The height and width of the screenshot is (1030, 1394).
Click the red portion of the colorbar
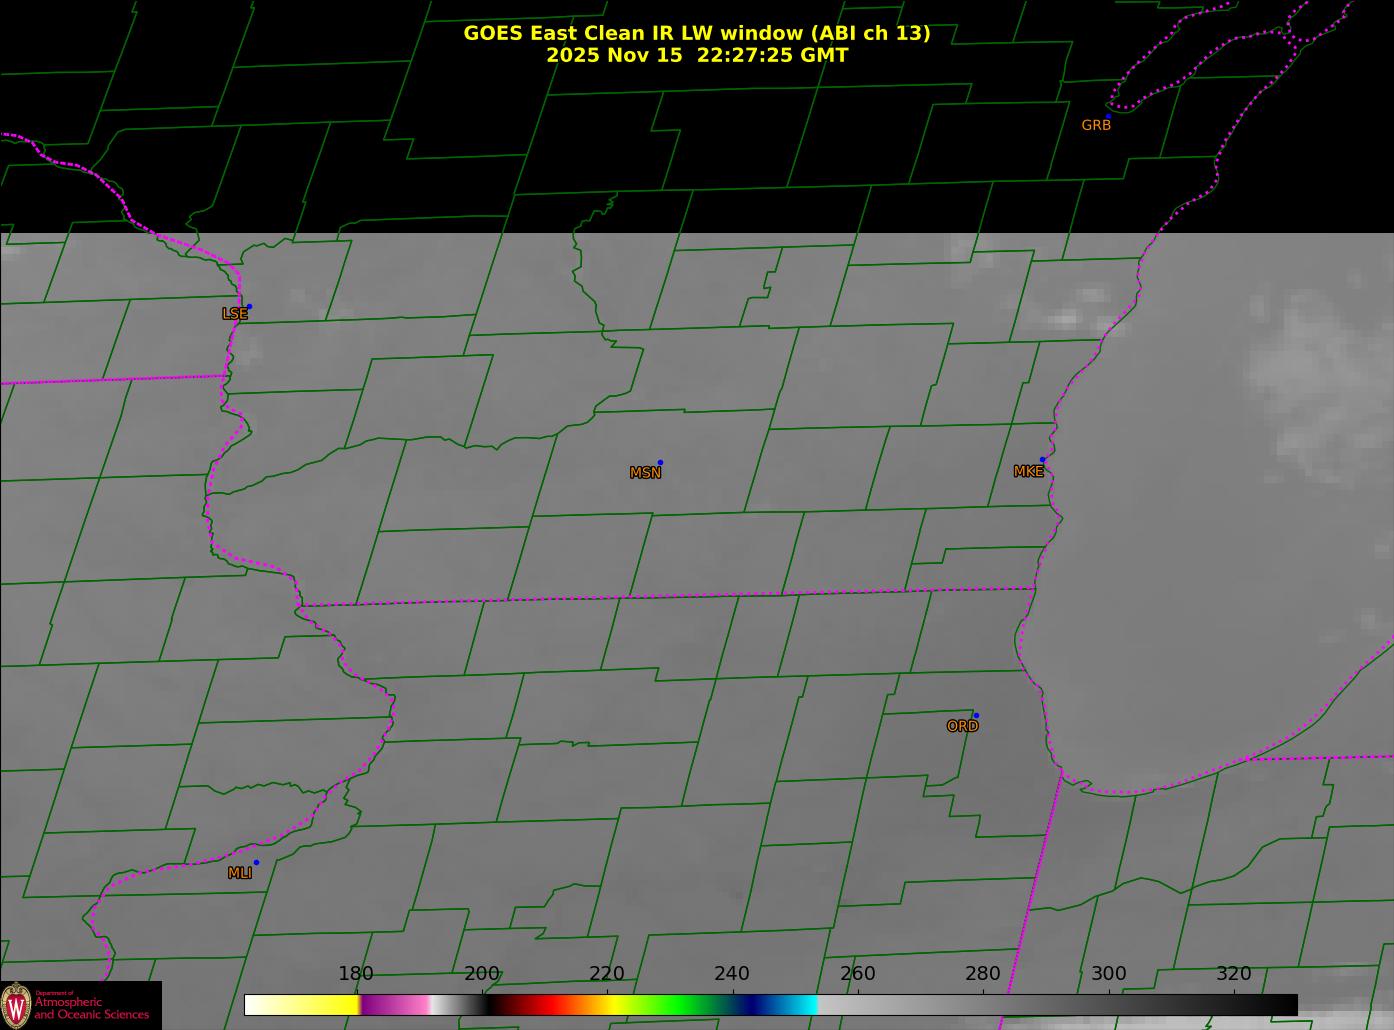click(x=545, y=1005)
